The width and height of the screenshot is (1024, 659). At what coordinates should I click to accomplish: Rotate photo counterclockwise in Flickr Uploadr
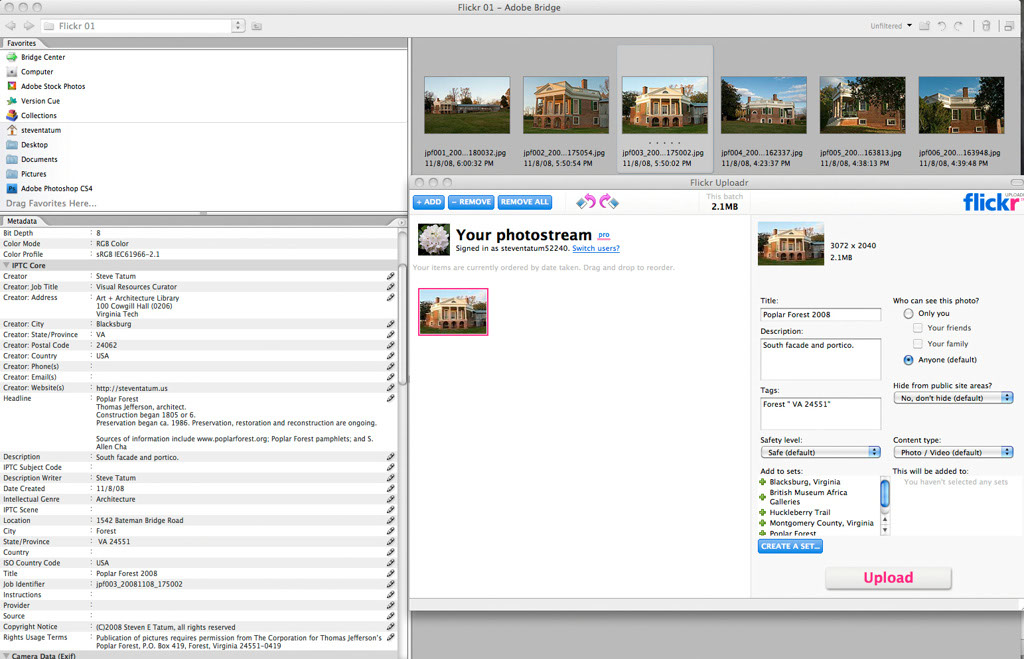pos(586,202)
